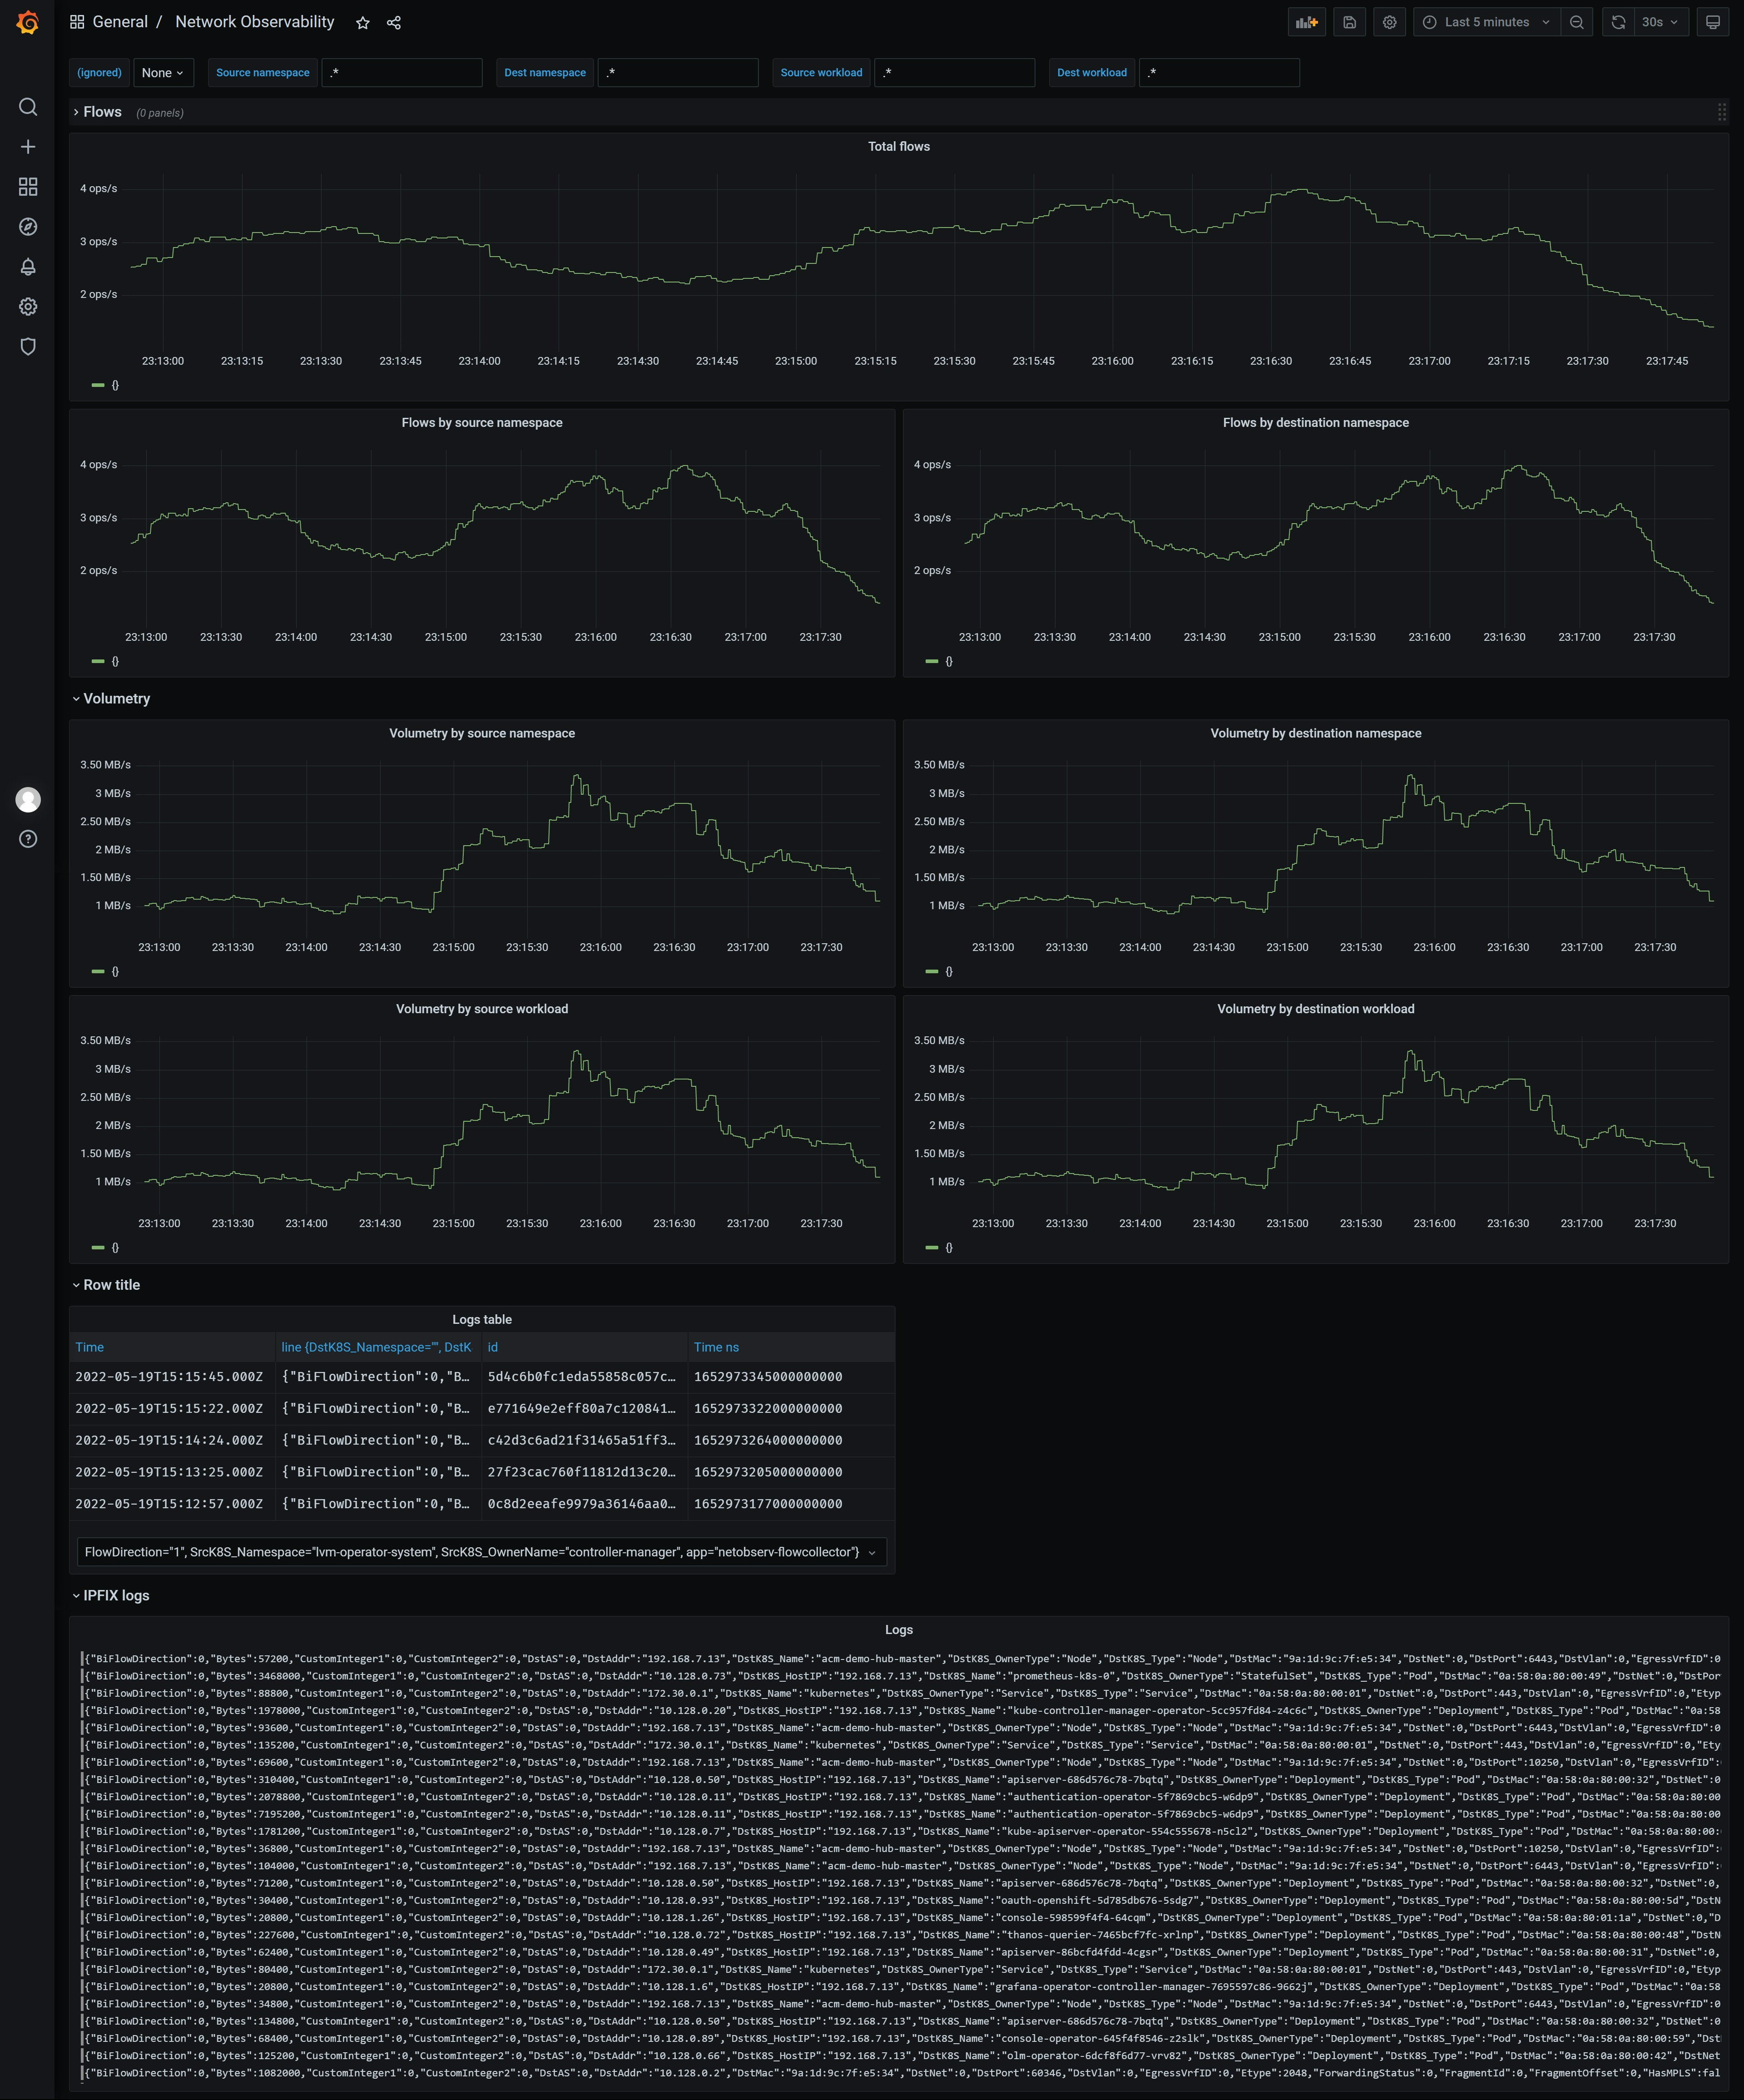Click the Save dashboard icon

(x=1349, y=22)
